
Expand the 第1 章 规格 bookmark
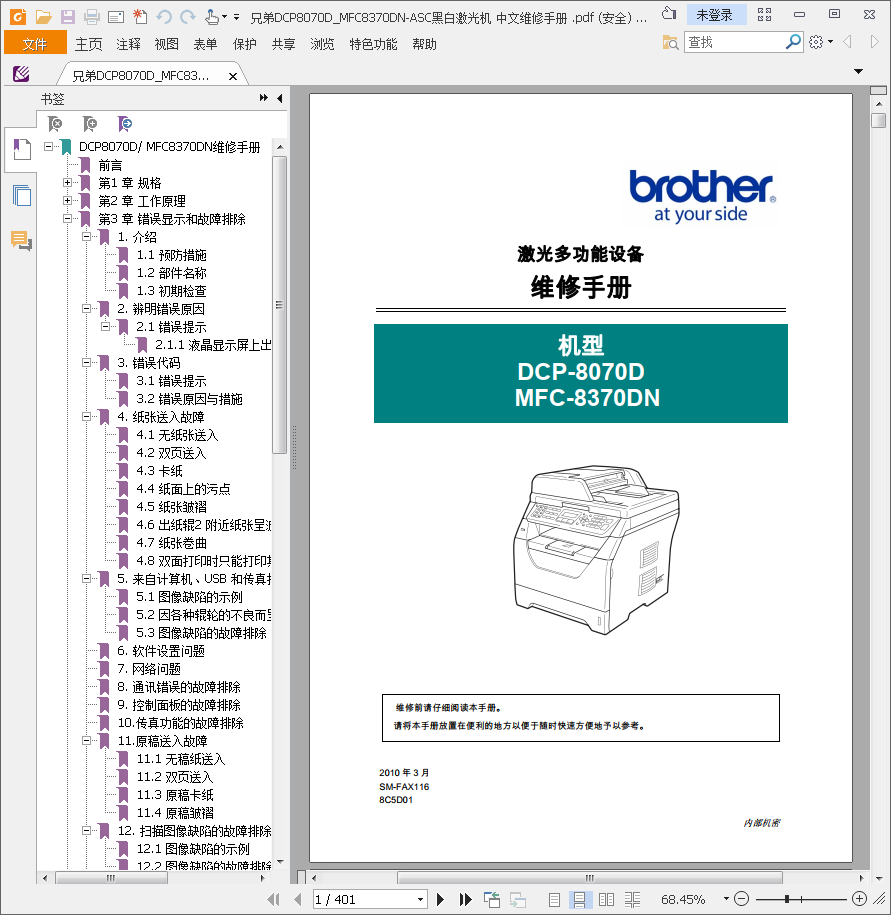tap(68, 183)
